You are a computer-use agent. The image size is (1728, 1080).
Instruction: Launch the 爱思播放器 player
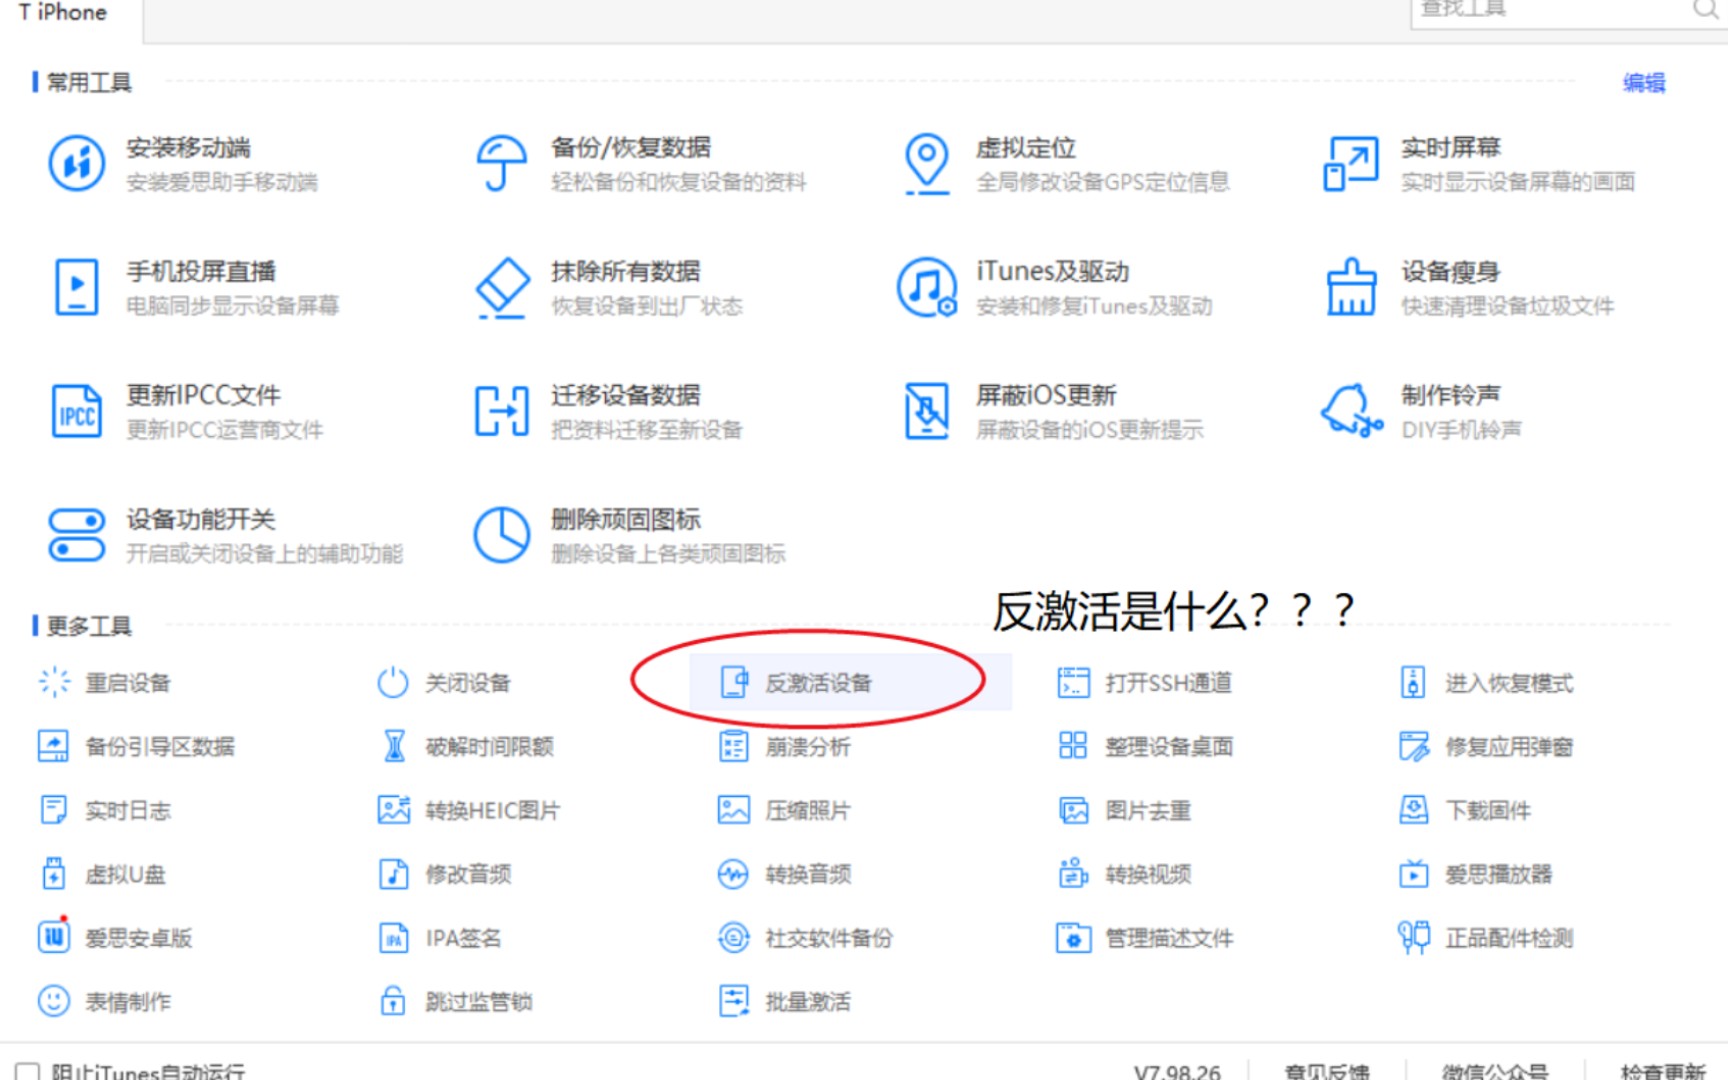pyautogui.click(x=1475, y=875)
